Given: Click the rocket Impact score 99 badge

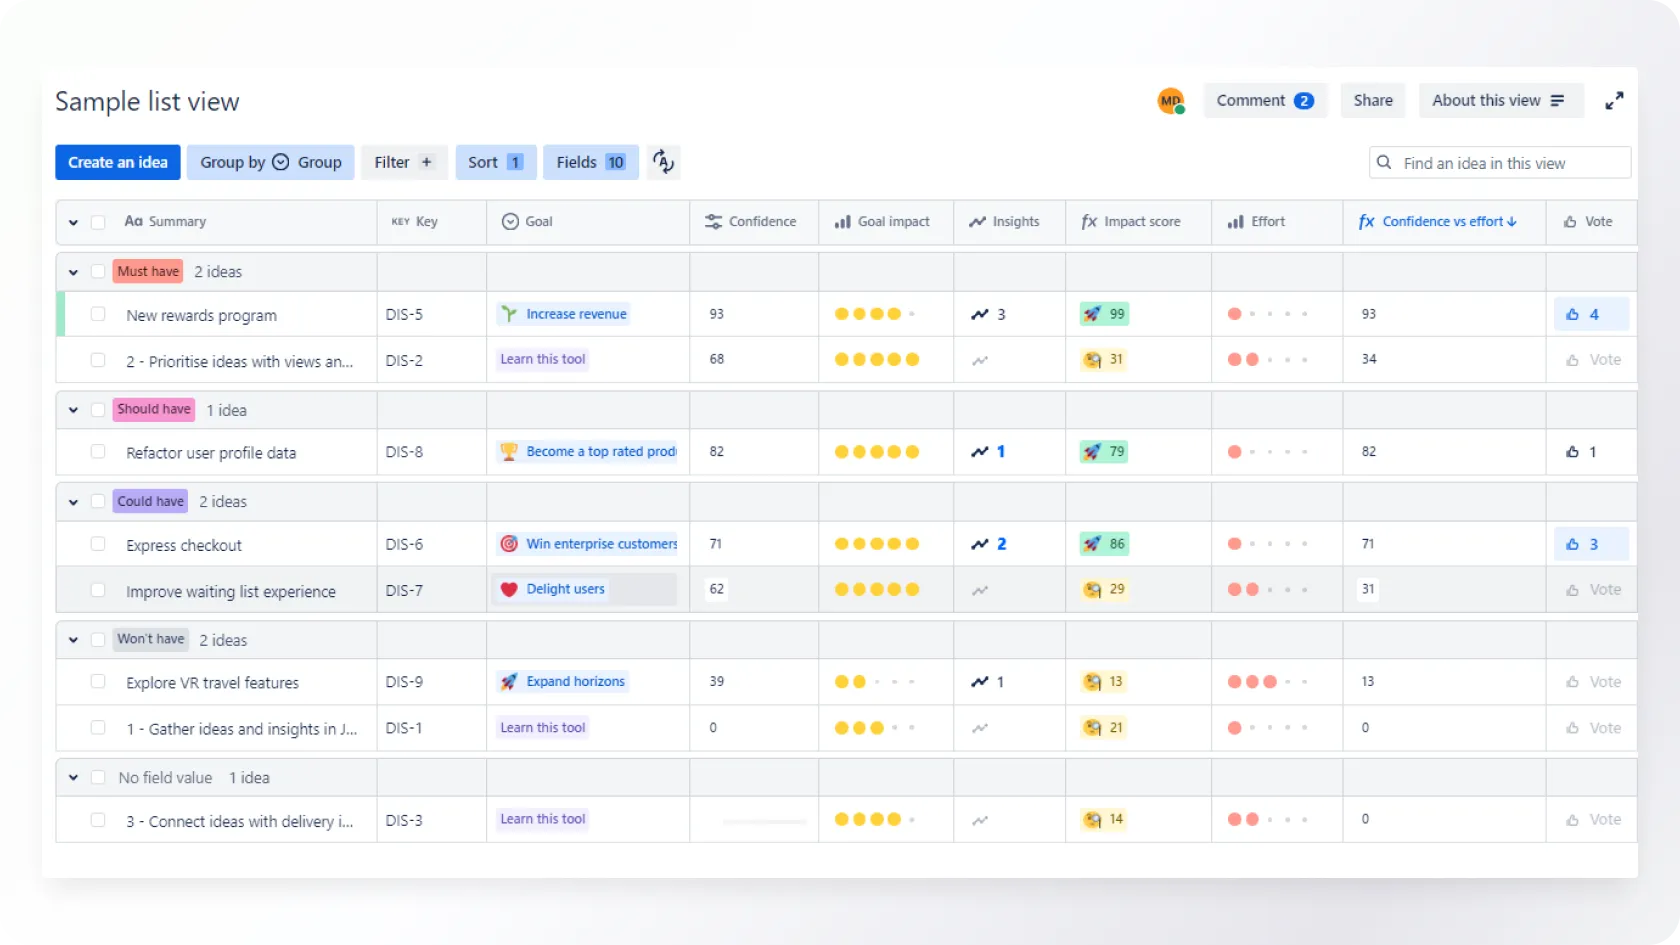Looking at the screenshot, I should [1105, 314].
